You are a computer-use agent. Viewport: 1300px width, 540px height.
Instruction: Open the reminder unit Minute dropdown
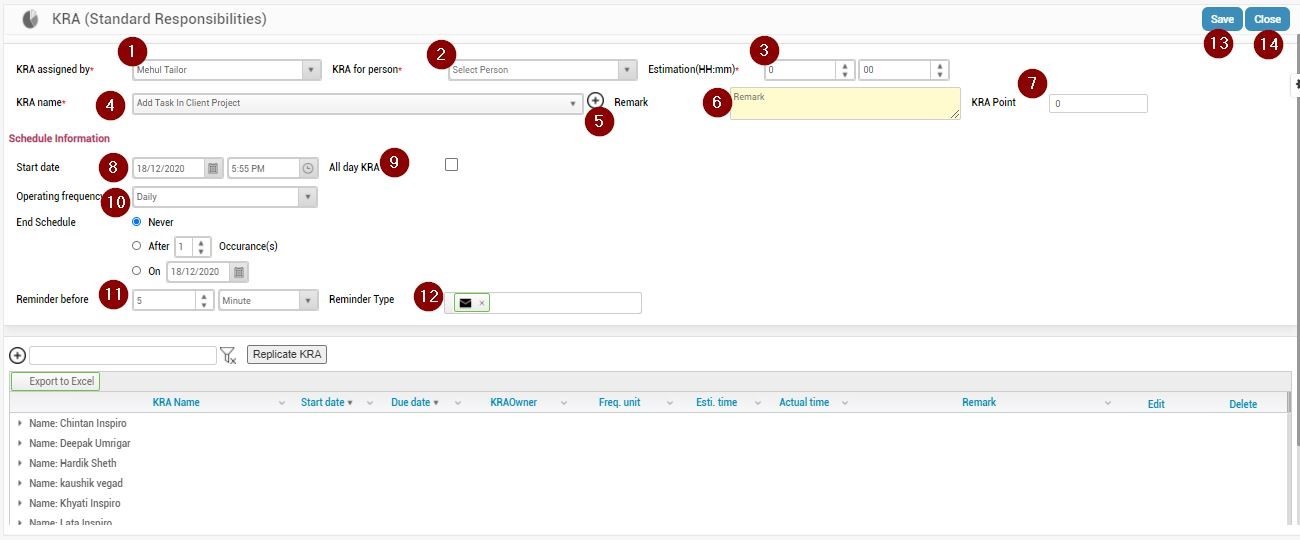tap(308, 300)
